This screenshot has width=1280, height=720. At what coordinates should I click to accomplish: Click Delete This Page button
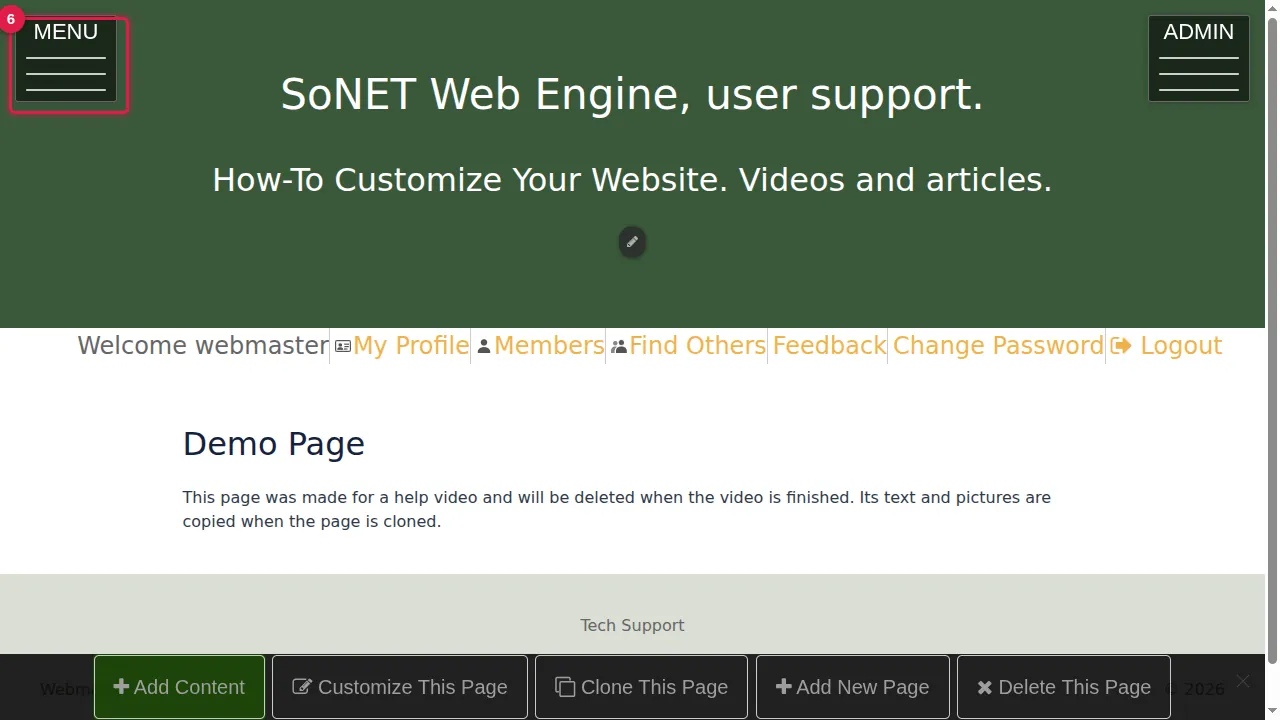click(1064, 687)
